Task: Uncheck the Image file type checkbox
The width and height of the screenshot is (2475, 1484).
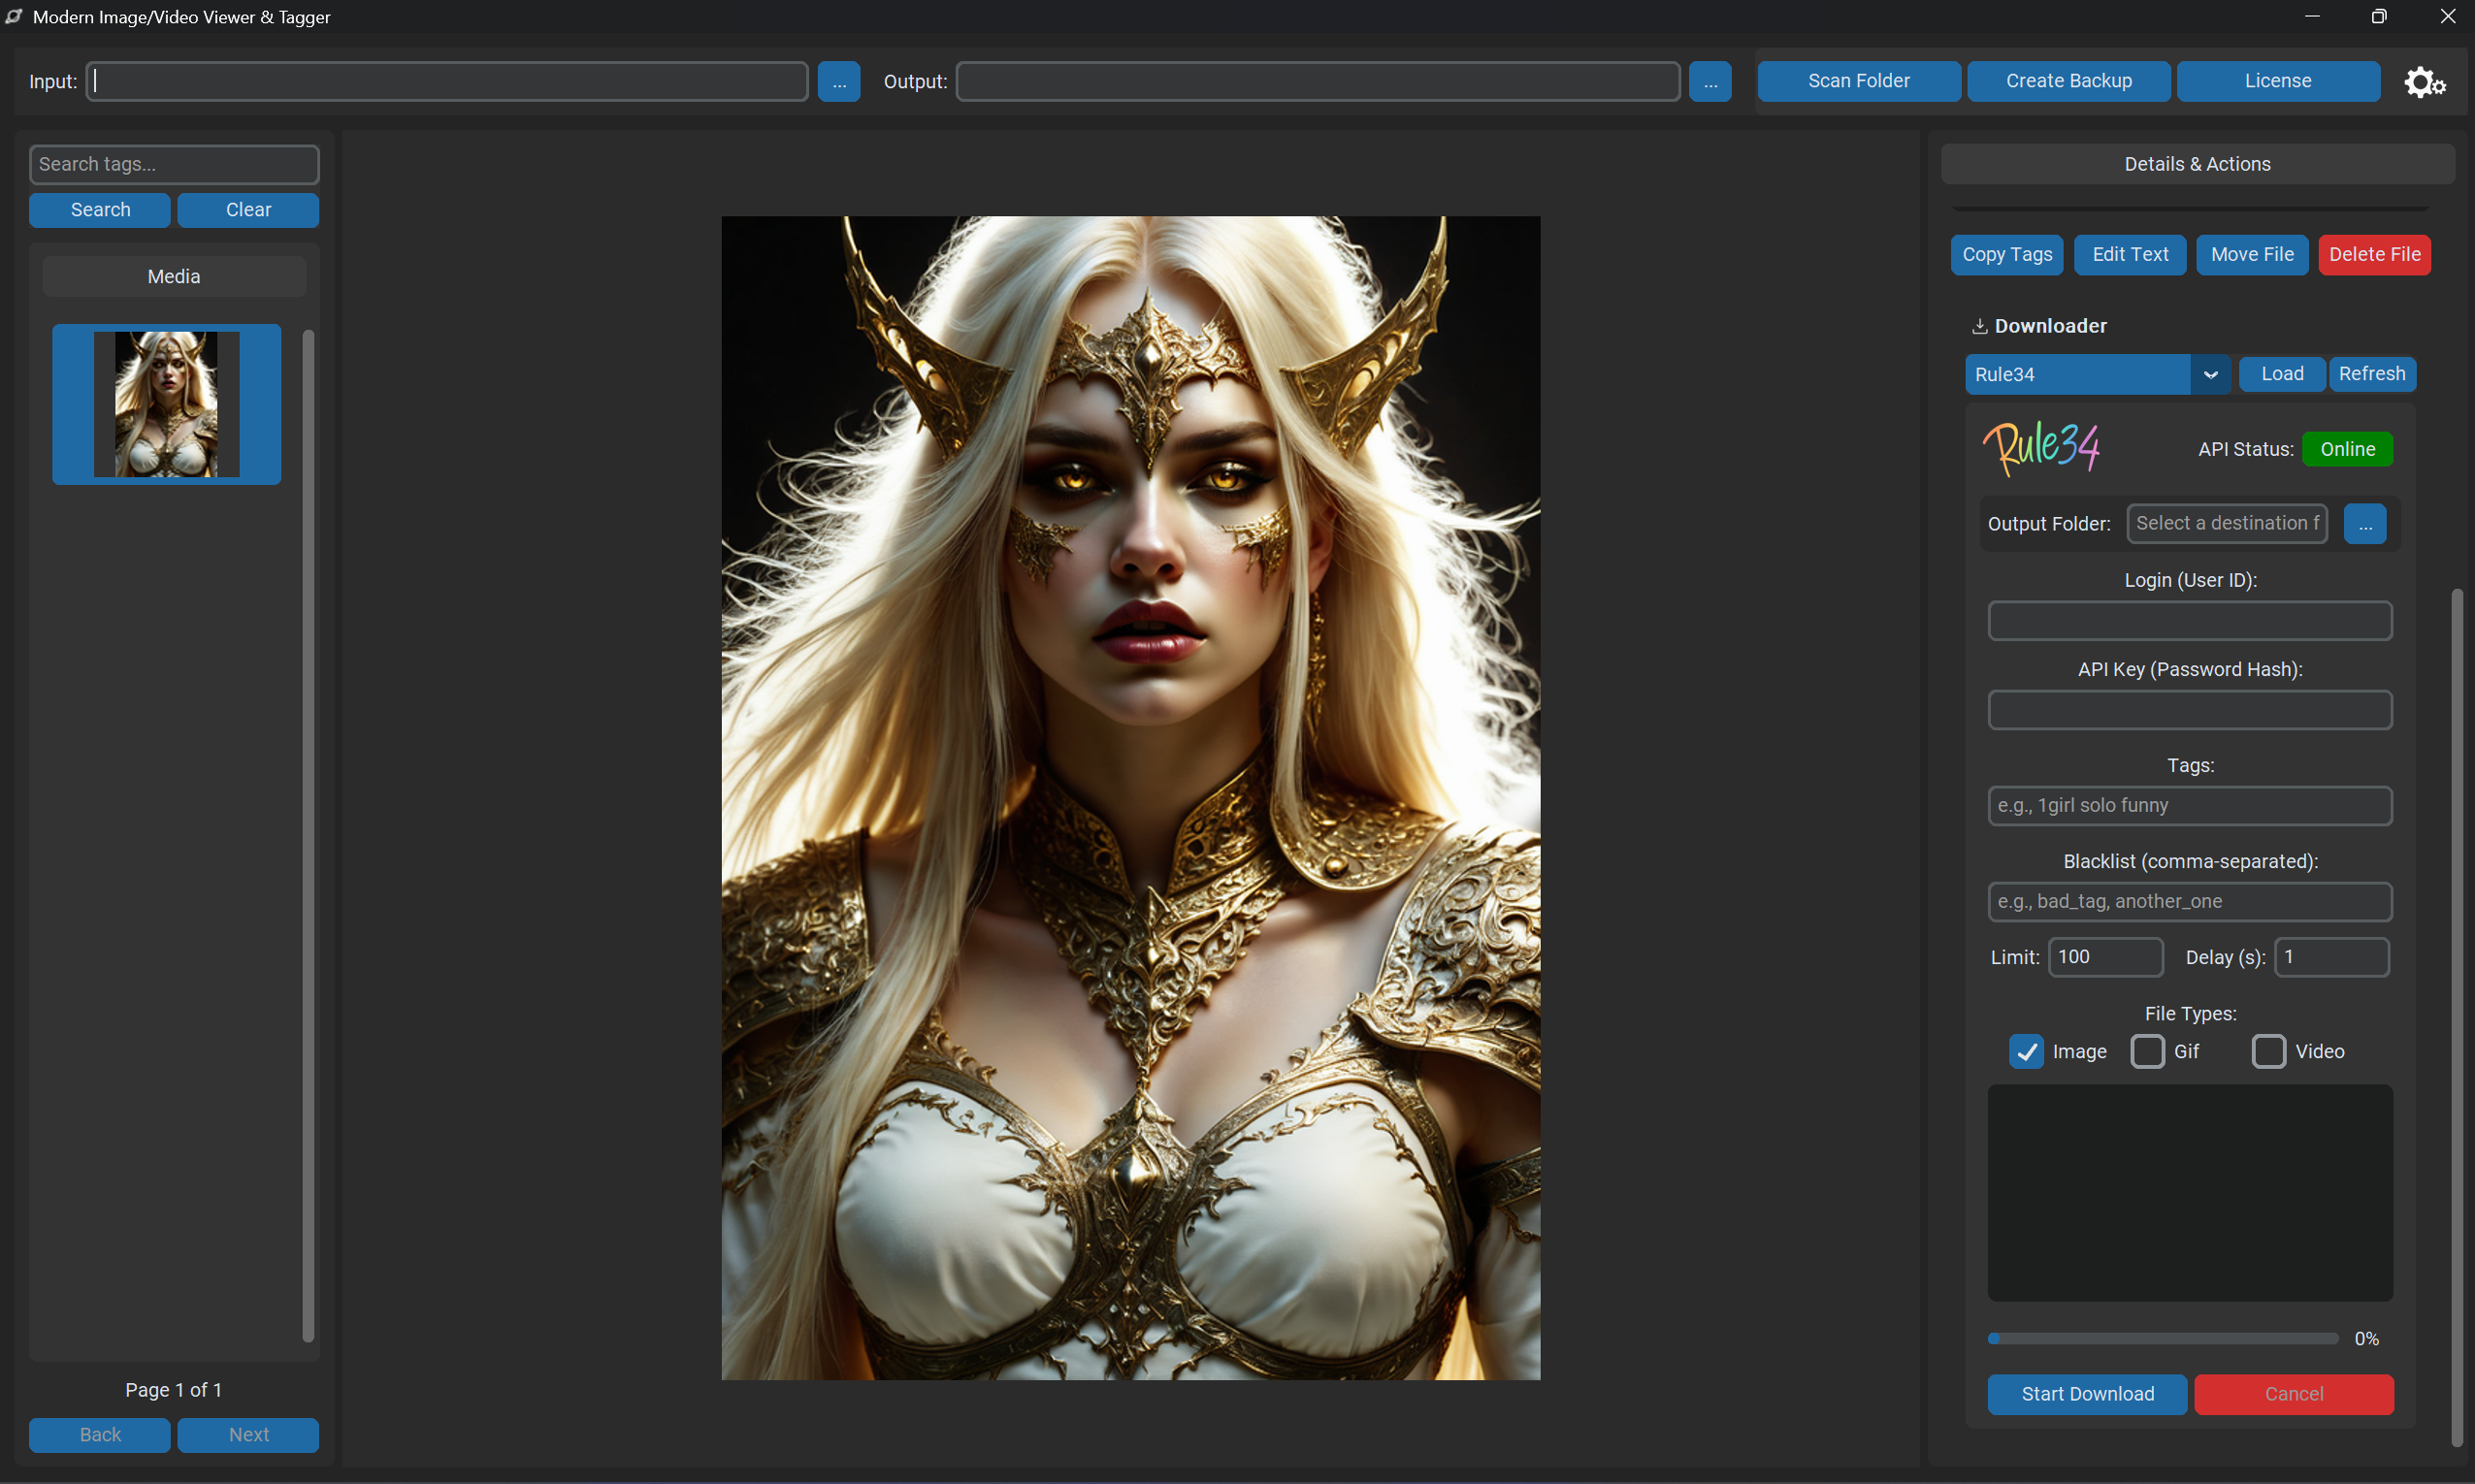Action: pos(2026,1051)
